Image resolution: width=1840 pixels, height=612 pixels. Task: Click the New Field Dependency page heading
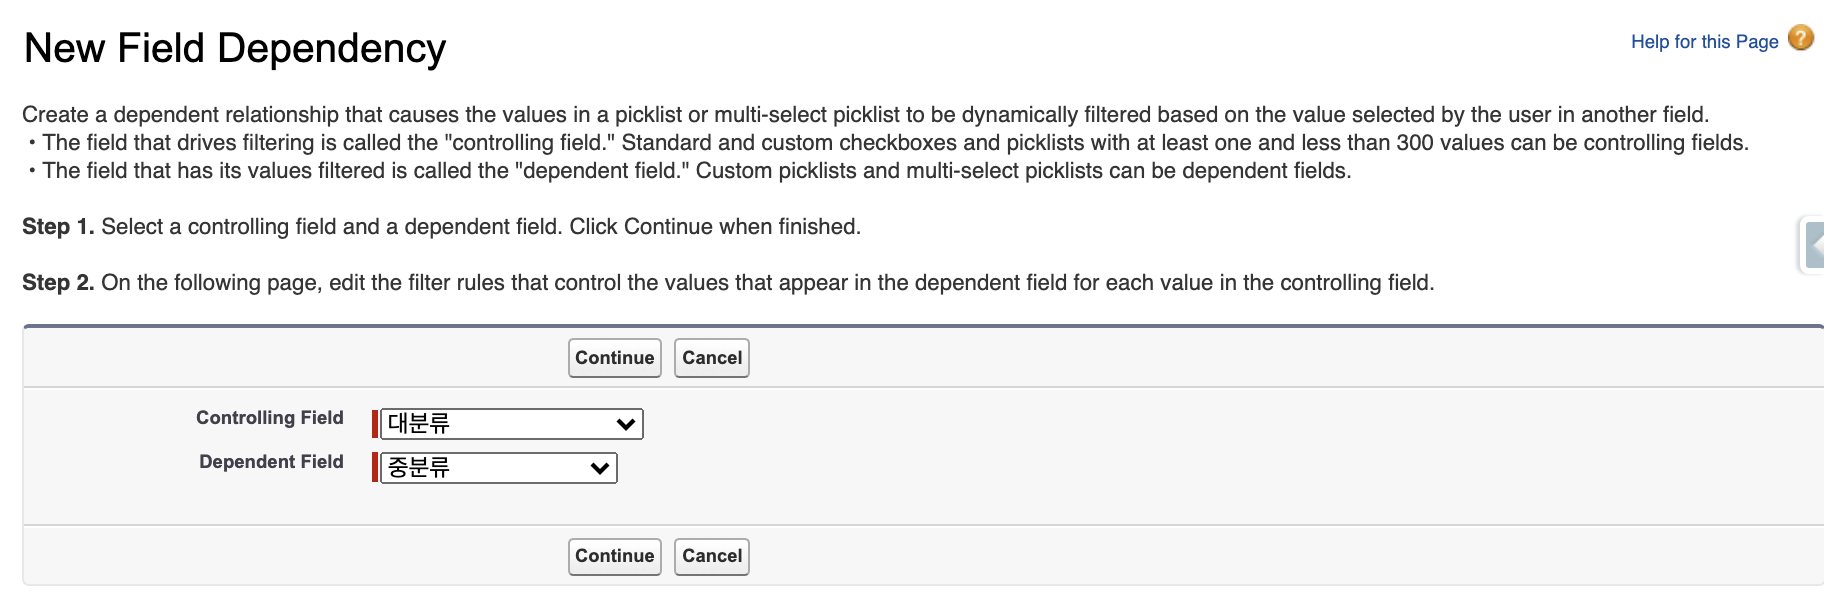(x=235, y=48)
